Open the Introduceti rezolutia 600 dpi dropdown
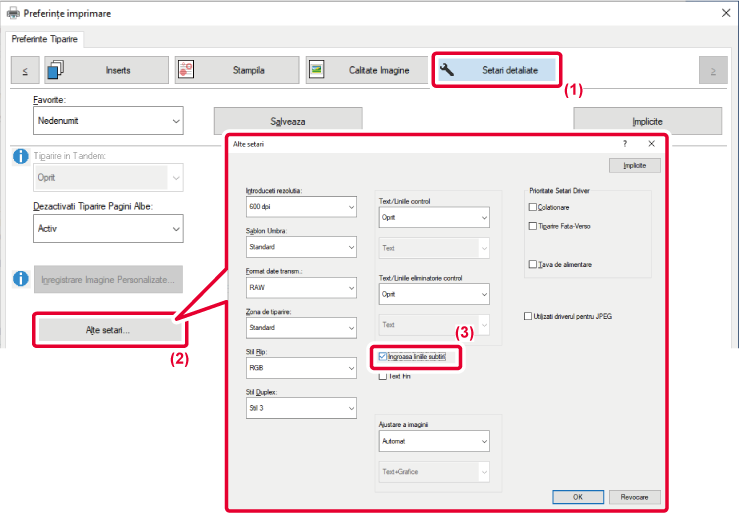Viewport: 739px width, 517px height. 302,208
